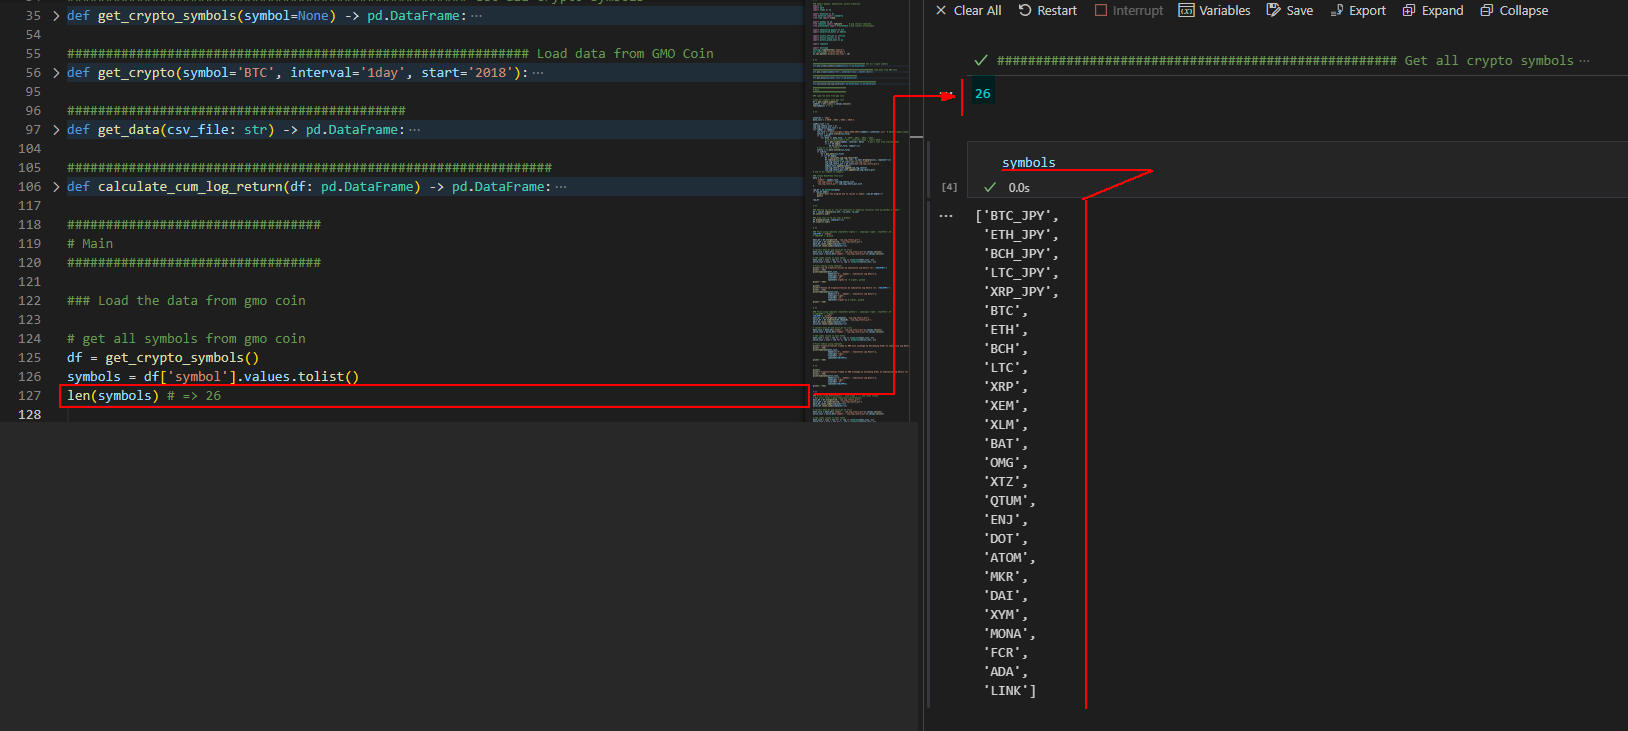Click the Export icon
The height and width of the screenshot is (731, 1628).
click(1337, 10)
